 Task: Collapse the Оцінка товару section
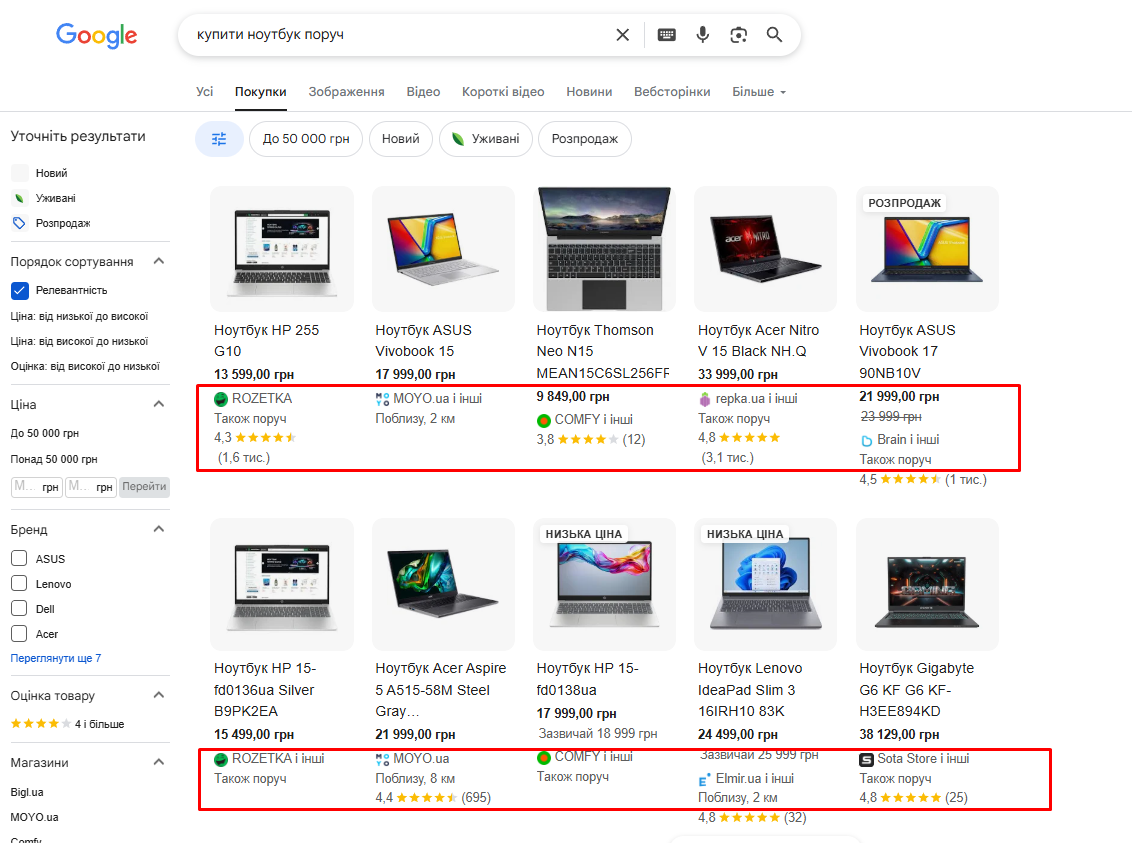[159, 695]
